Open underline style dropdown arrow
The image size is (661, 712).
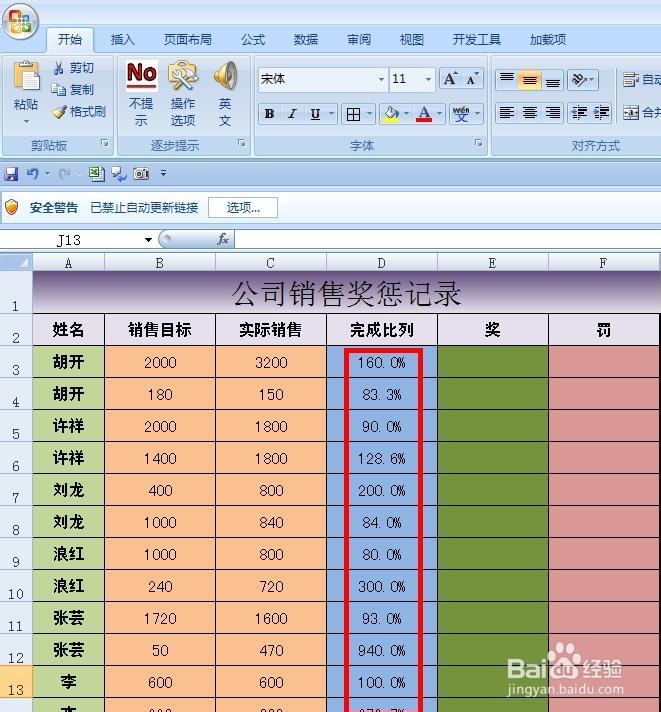332,114
